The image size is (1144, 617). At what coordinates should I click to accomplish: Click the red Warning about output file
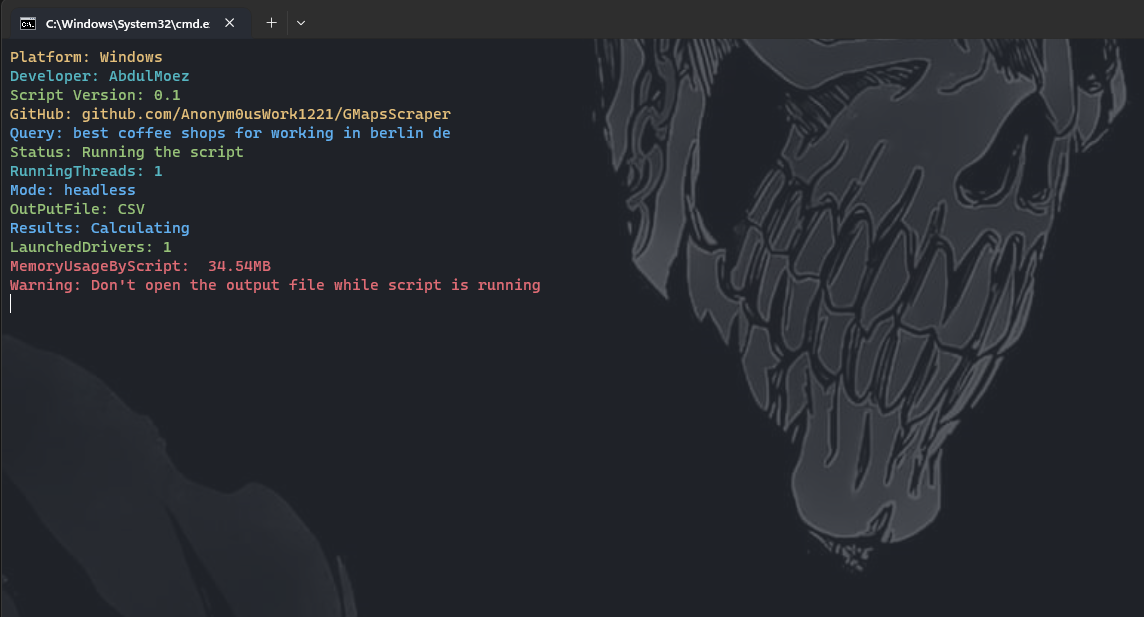coord(275,284)
